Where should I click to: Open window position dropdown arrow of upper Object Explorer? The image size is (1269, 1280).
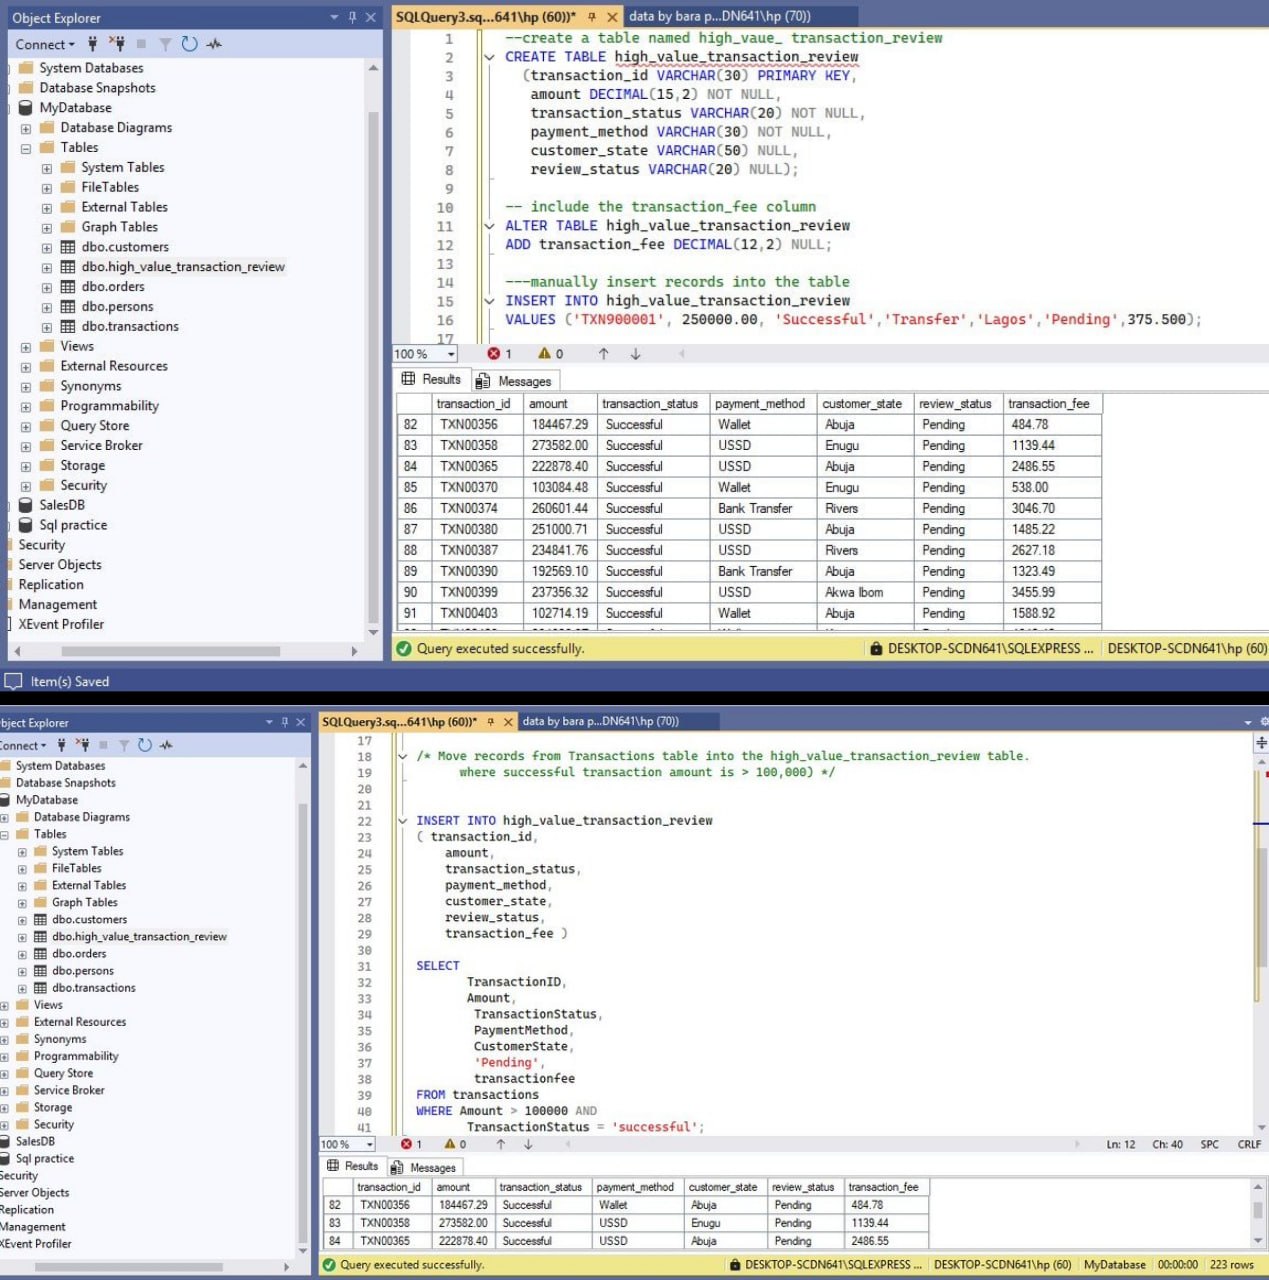tap(334, 17)
